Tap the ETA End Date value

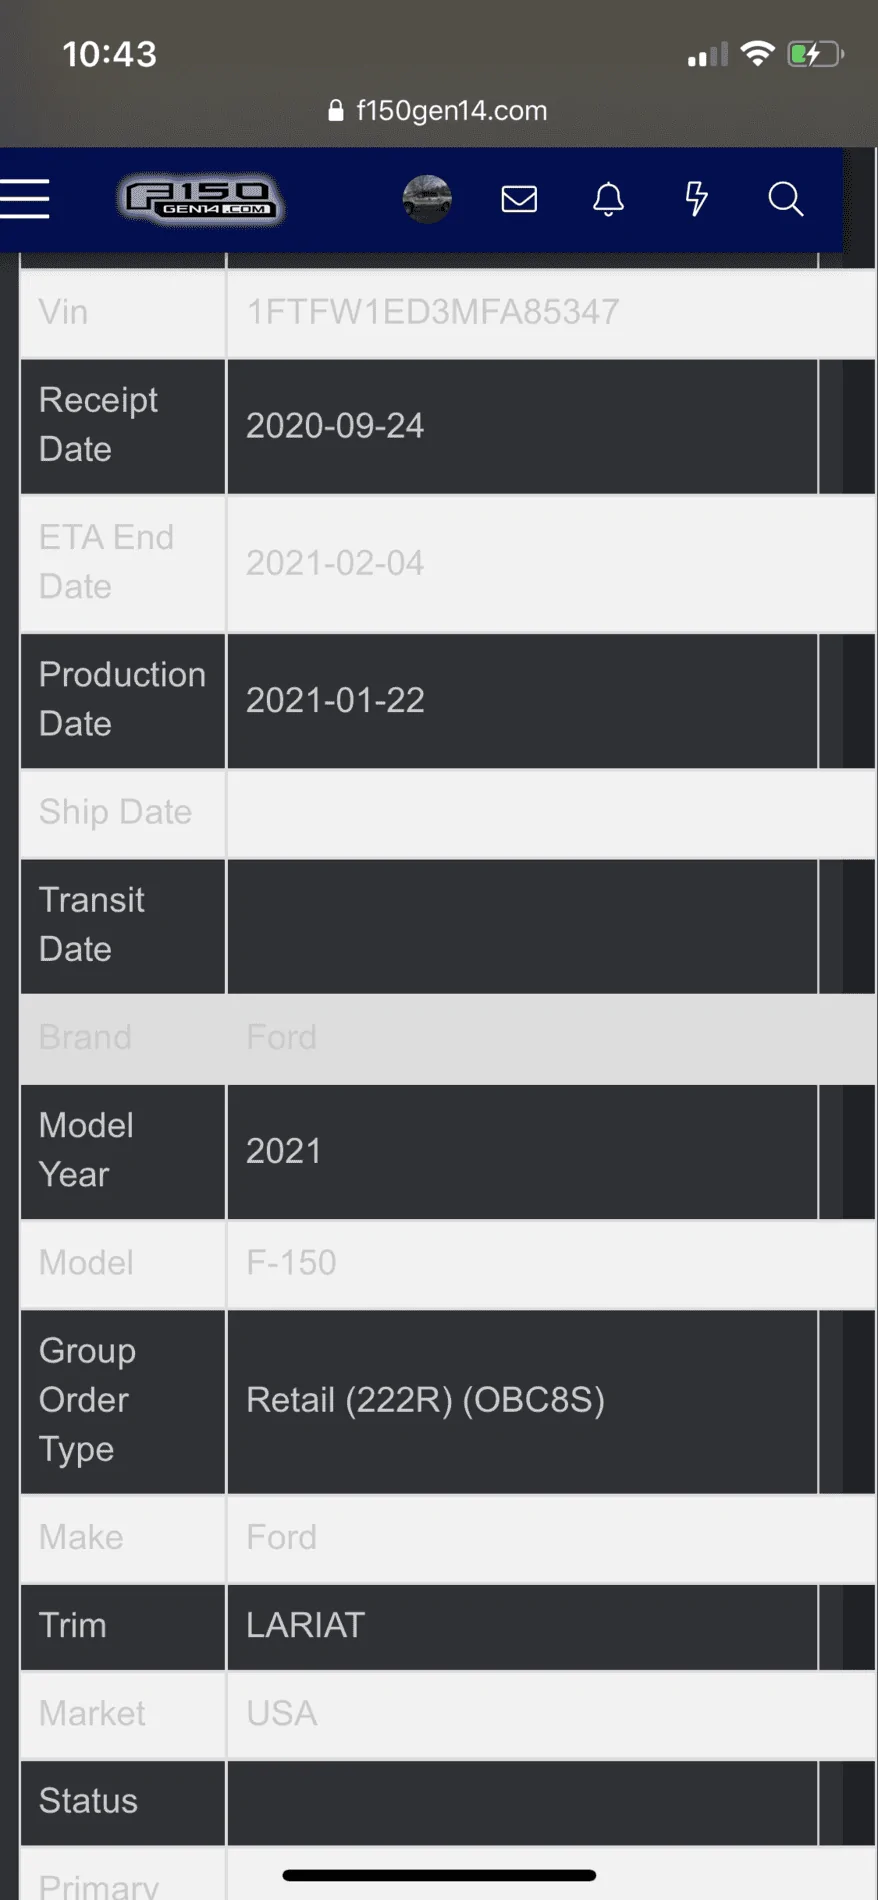[335, 563]
